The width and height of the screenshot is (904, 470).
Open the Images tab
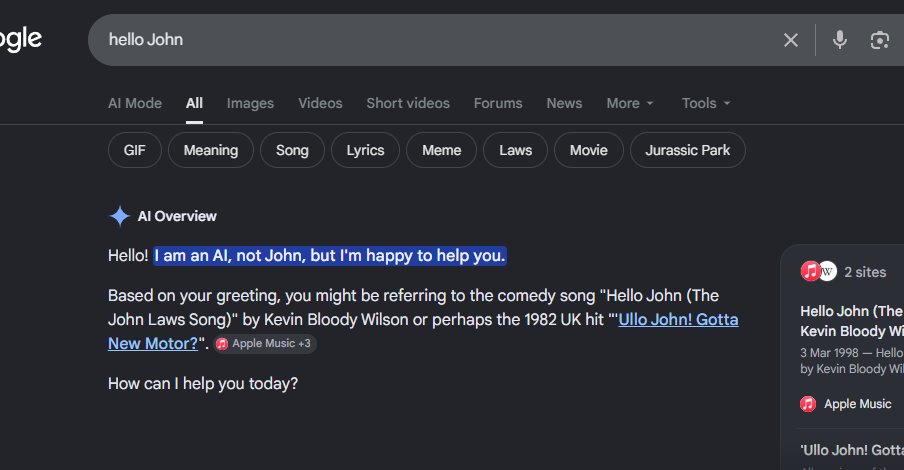[250, 103]
